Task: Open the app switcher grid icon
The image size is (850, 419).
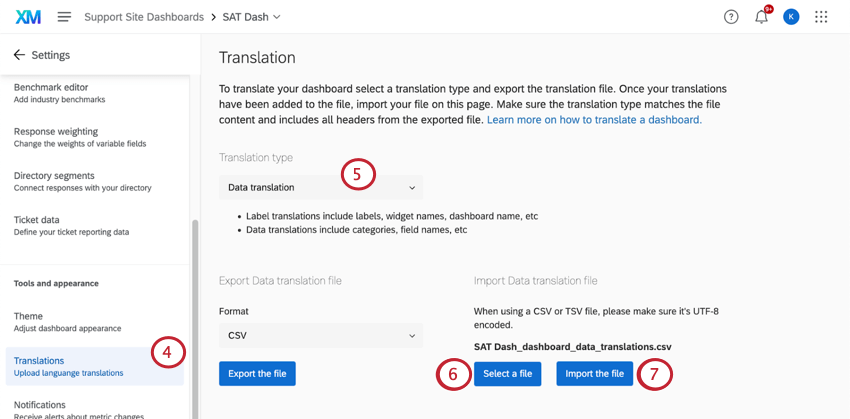Action: click(x=821, y=17)
